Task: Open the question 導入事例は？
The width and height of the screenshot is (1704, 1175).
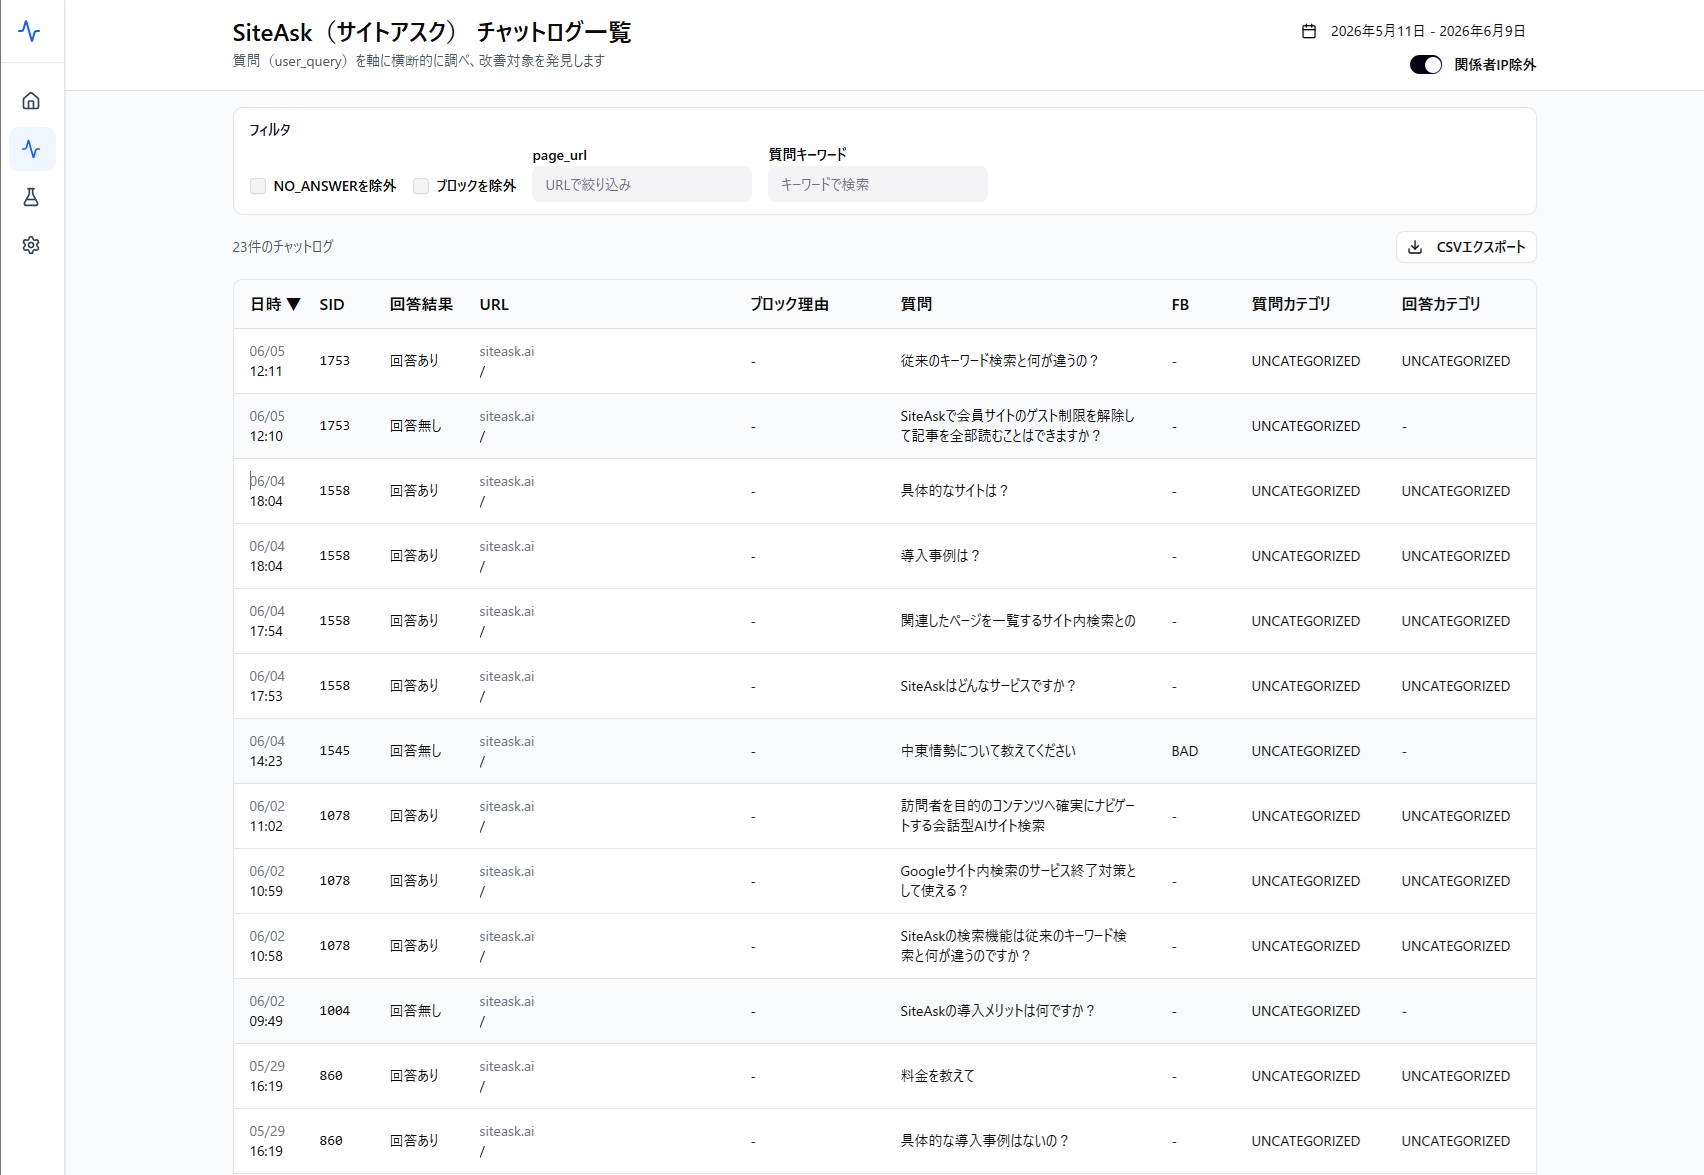Action: 940,556
